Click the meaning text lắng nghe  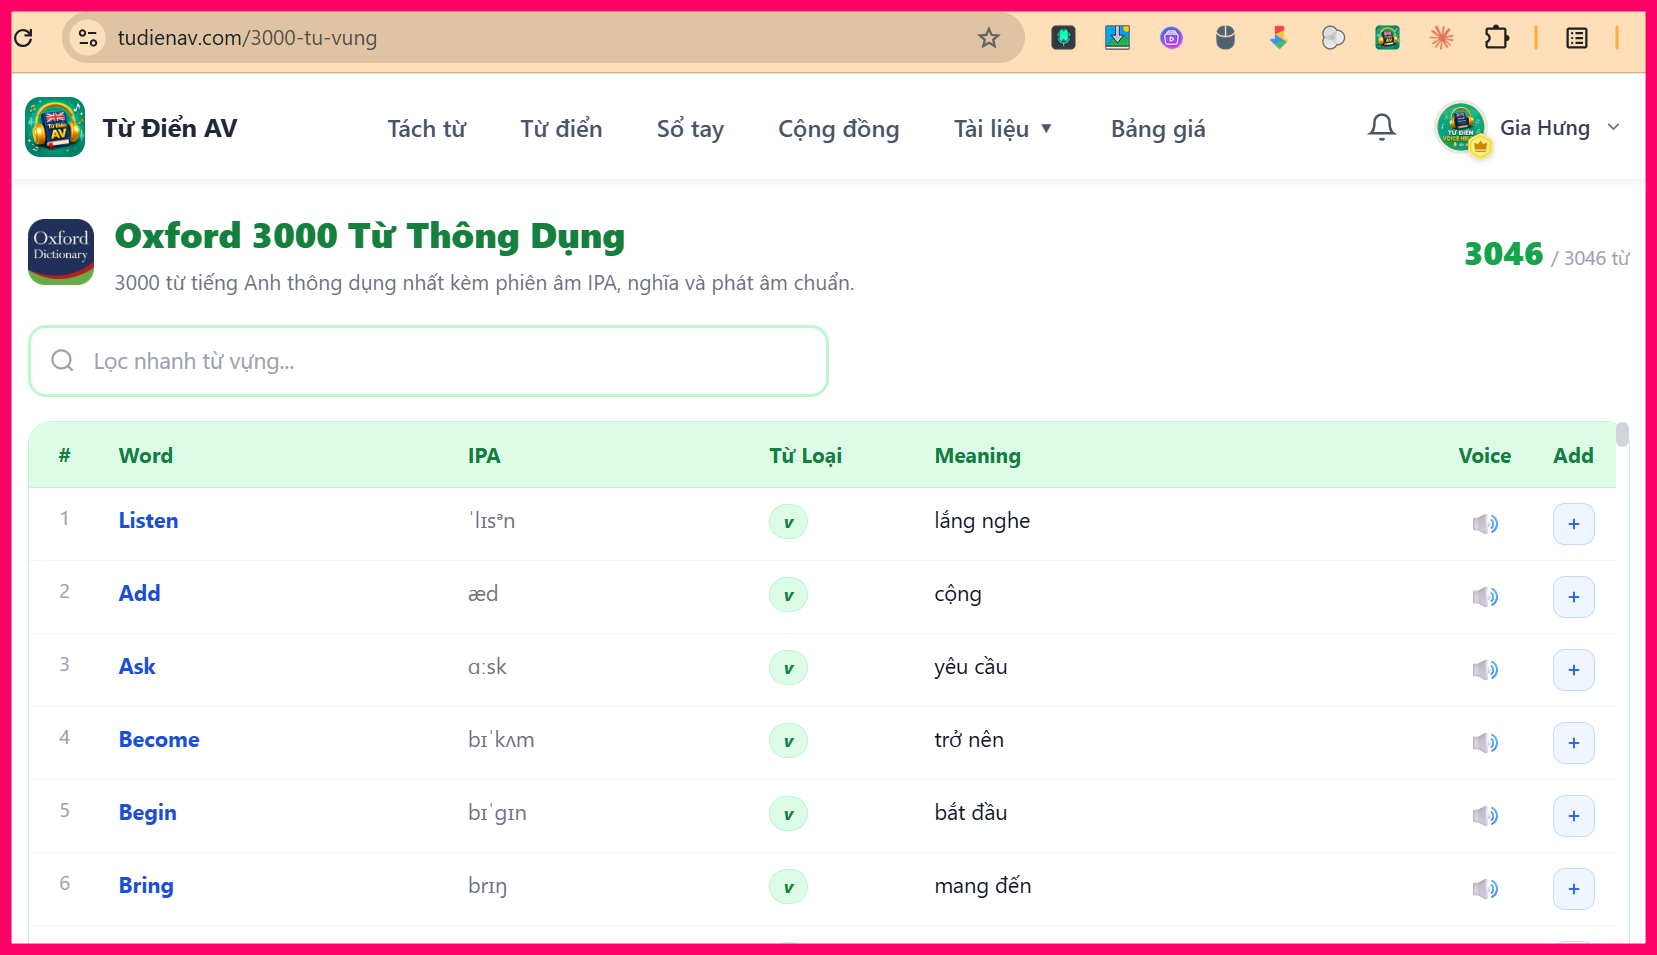pyautogui.click(x=982, y=521)
